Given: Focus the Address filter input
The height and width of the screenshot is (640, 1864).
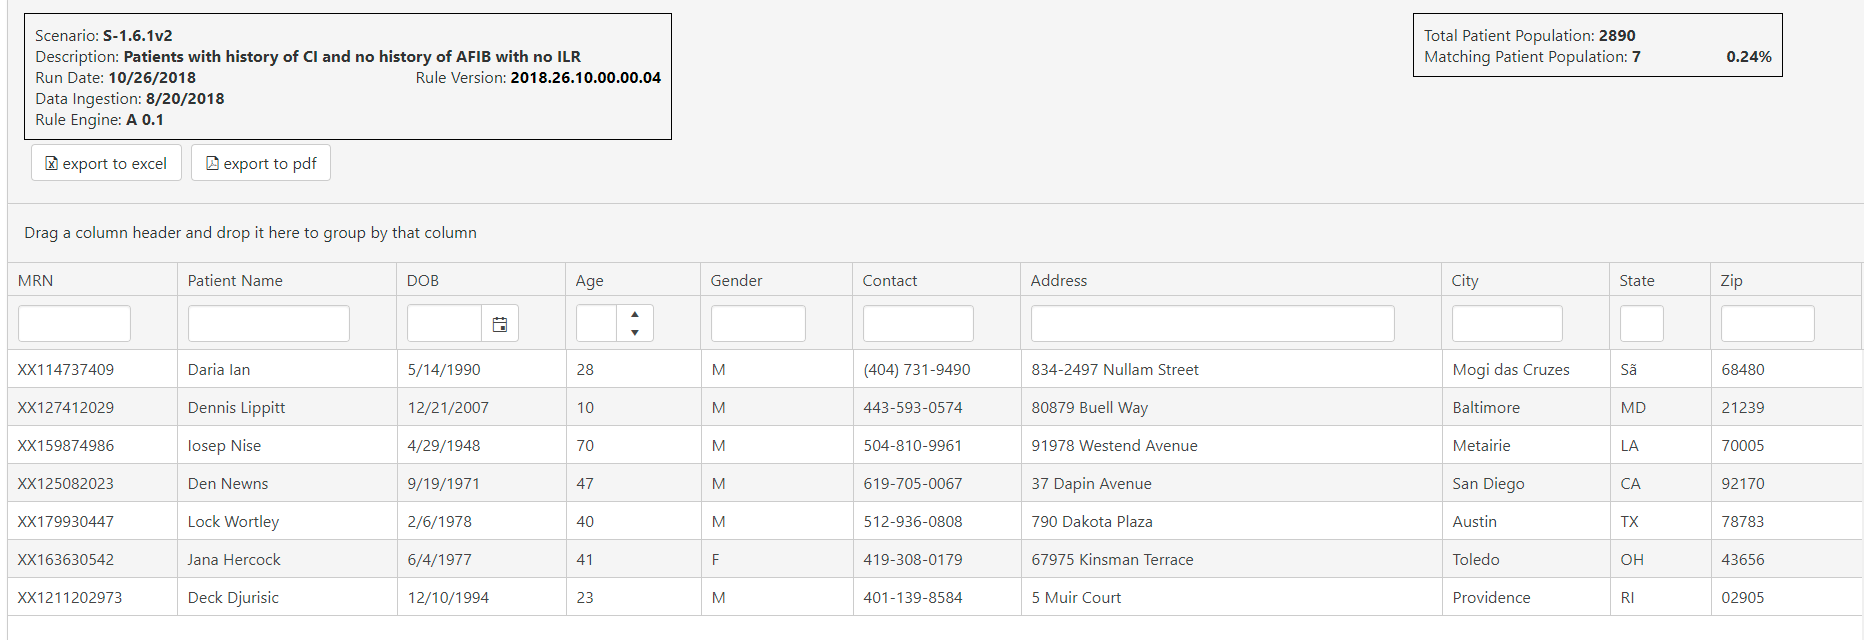Looking at the screenshot, I should pos(1212,324).
